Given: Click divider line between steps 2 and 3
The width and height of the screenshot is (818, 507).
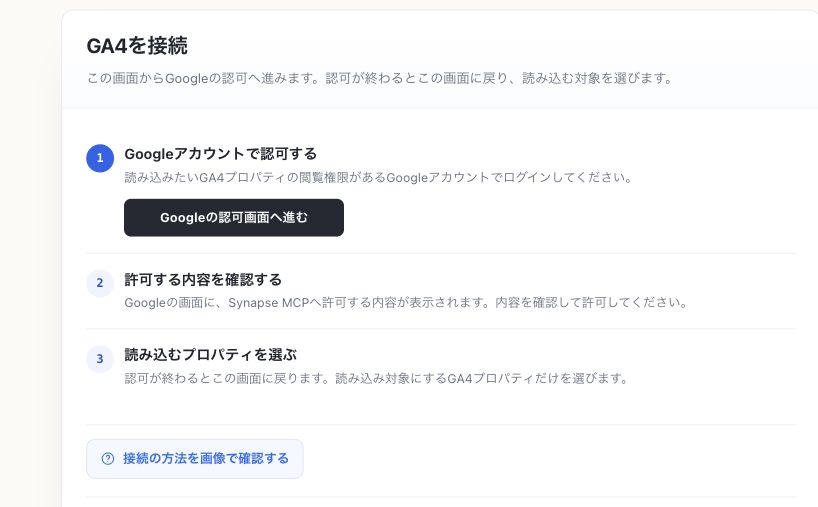Looking at the screenshot, I should point(441,329).
